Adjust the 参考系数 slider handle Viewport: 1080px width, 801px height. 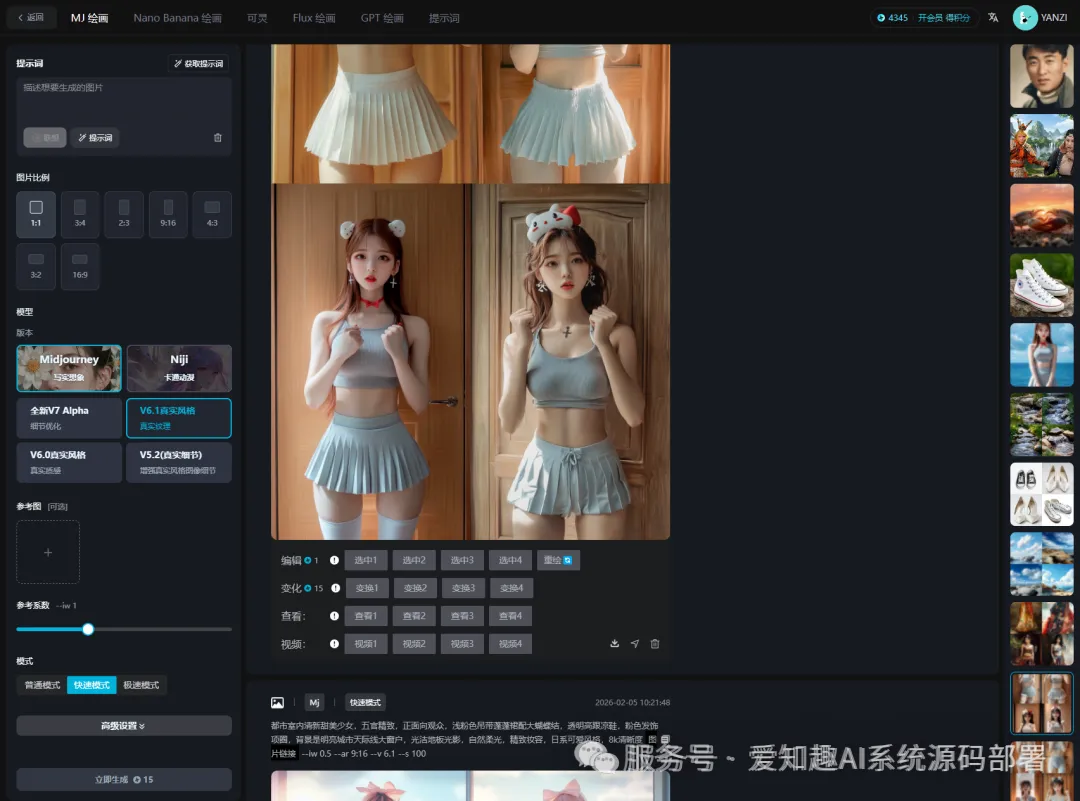pyautogui.click(x=88, y=629)
